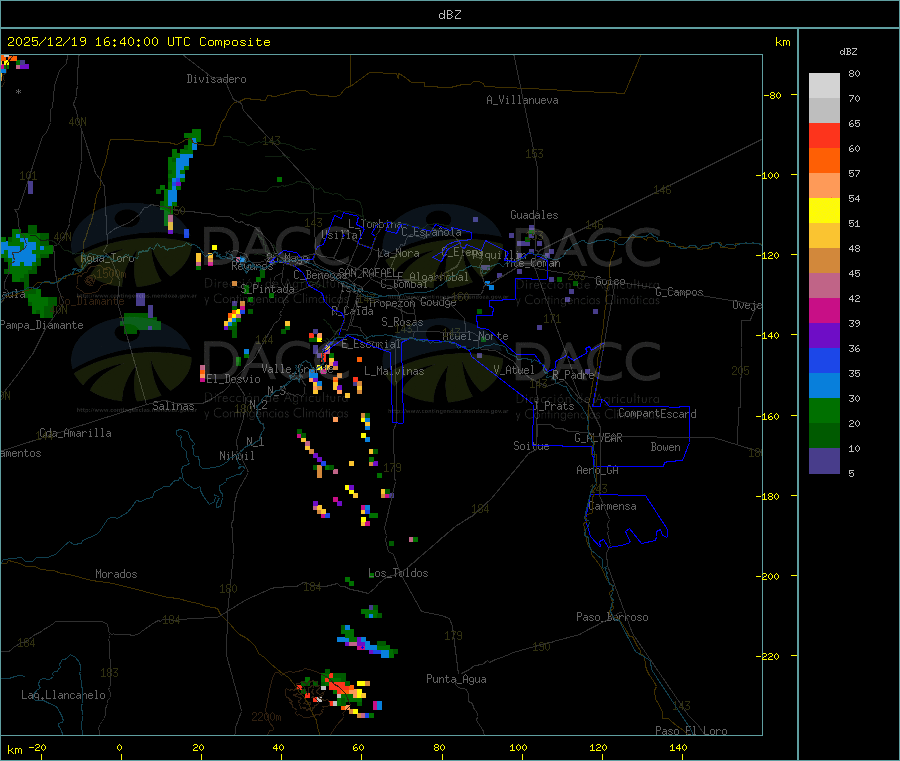This screenshot has height=761, width=900.
Task: Click the G_Campos location label
Action: [680, 292]
